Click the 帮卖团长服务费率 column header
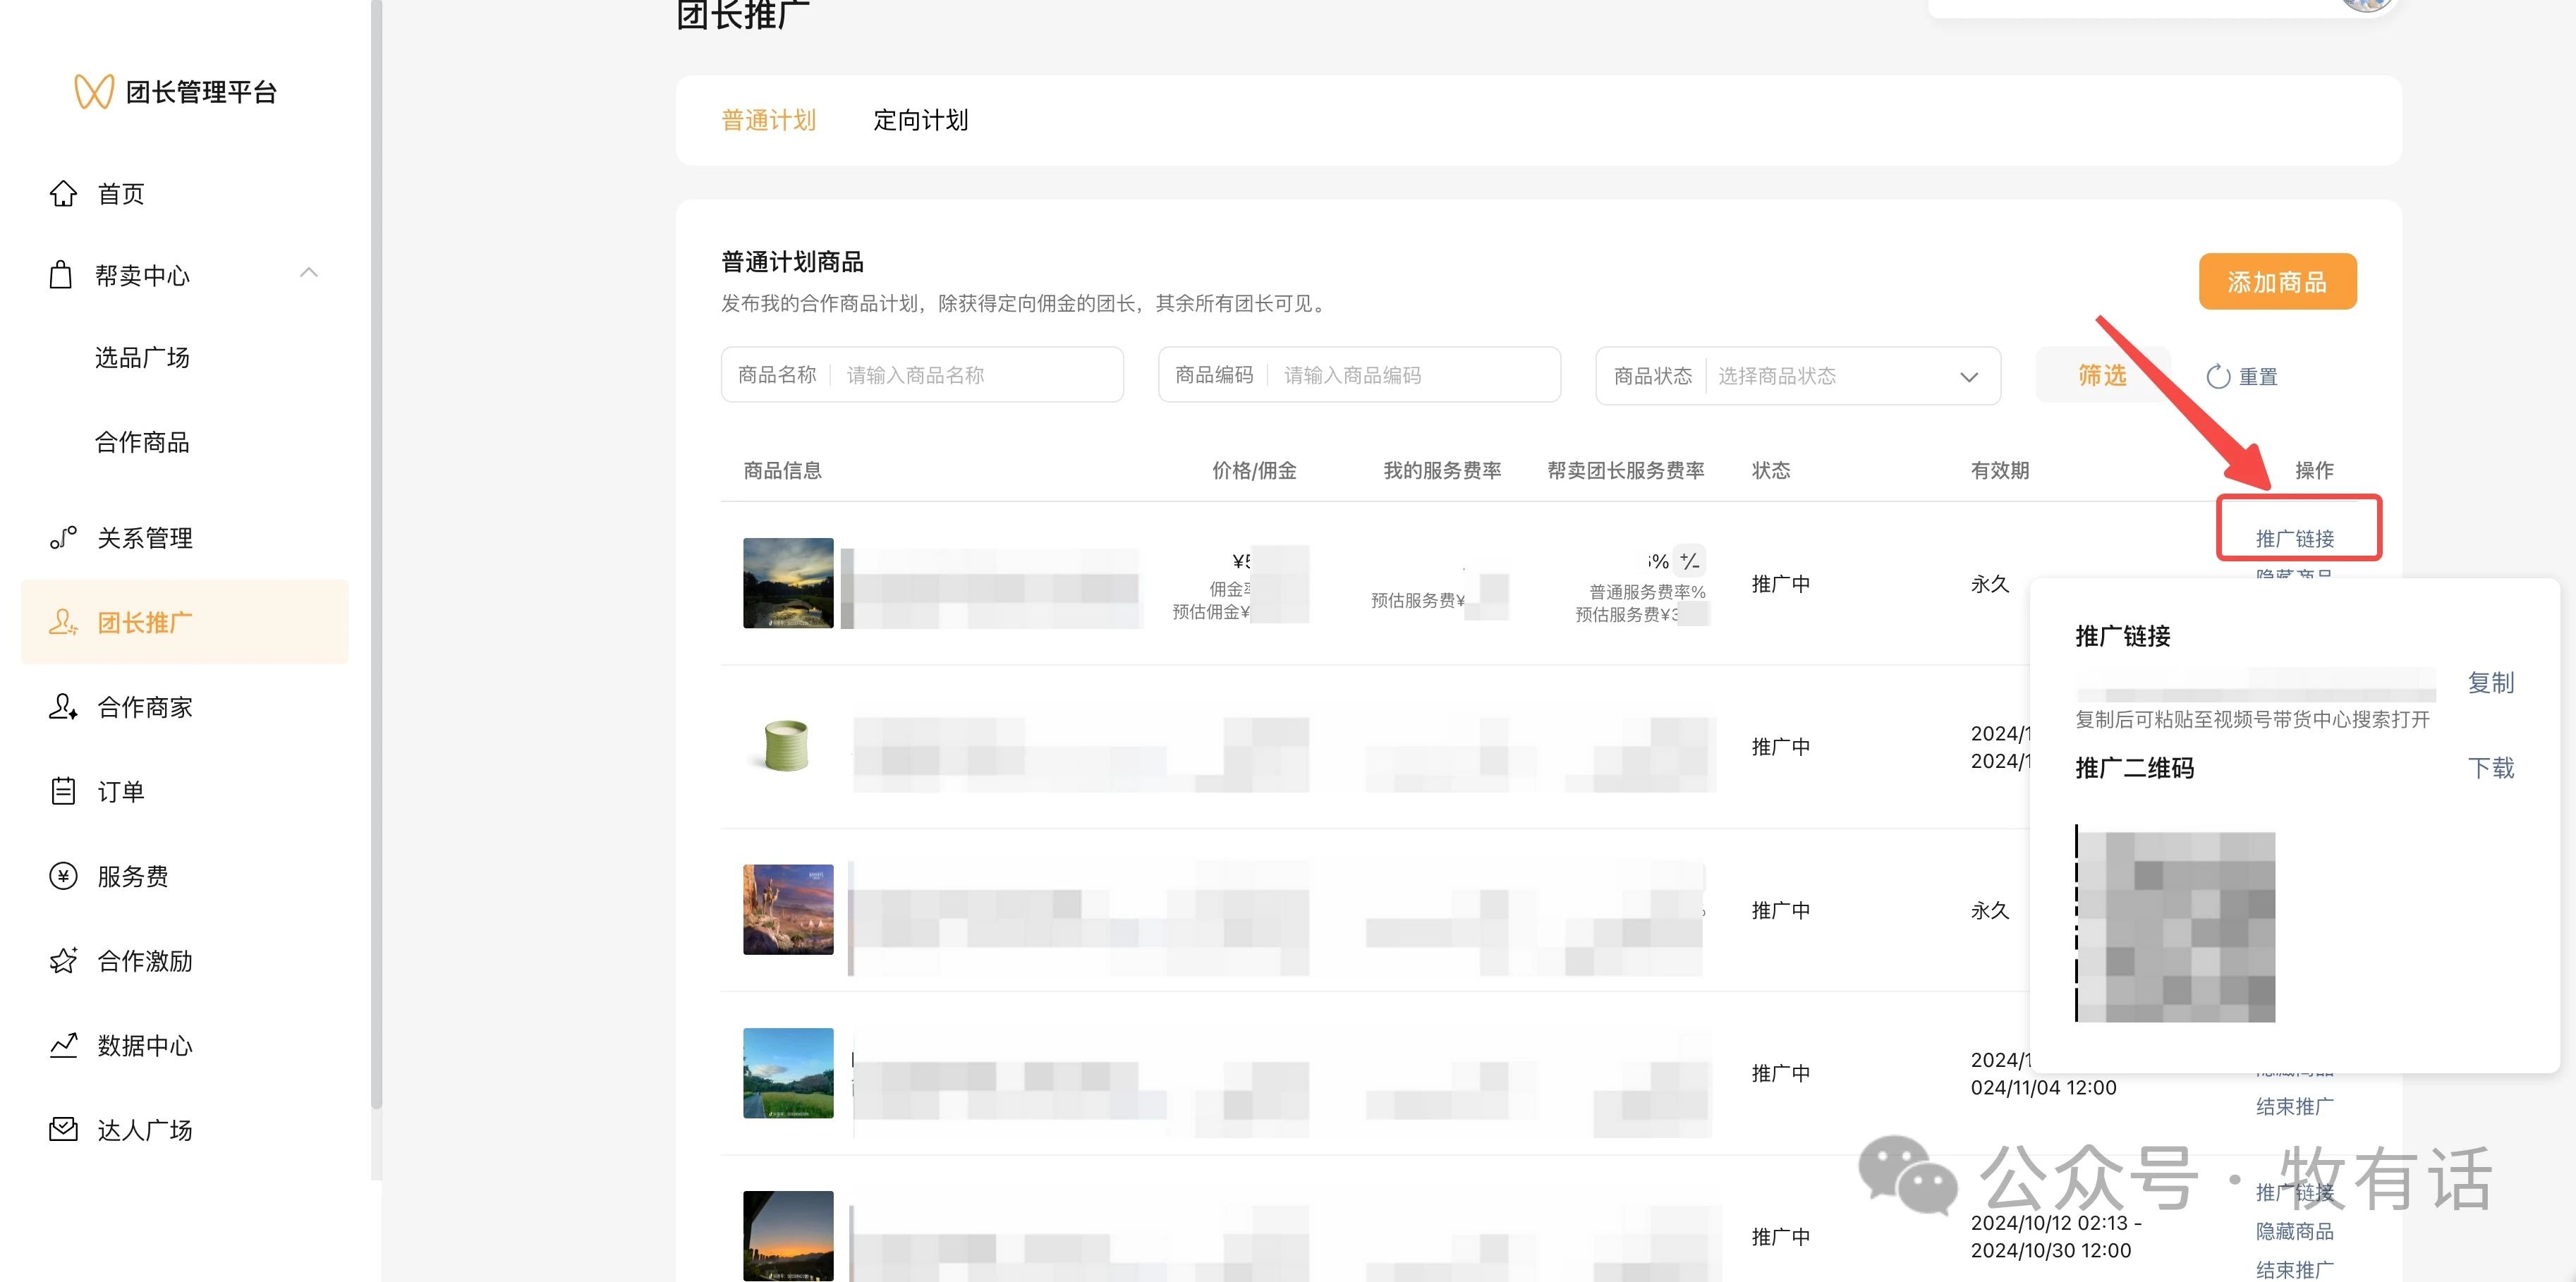The image size is (2576, 1282). pos(1626,470)
